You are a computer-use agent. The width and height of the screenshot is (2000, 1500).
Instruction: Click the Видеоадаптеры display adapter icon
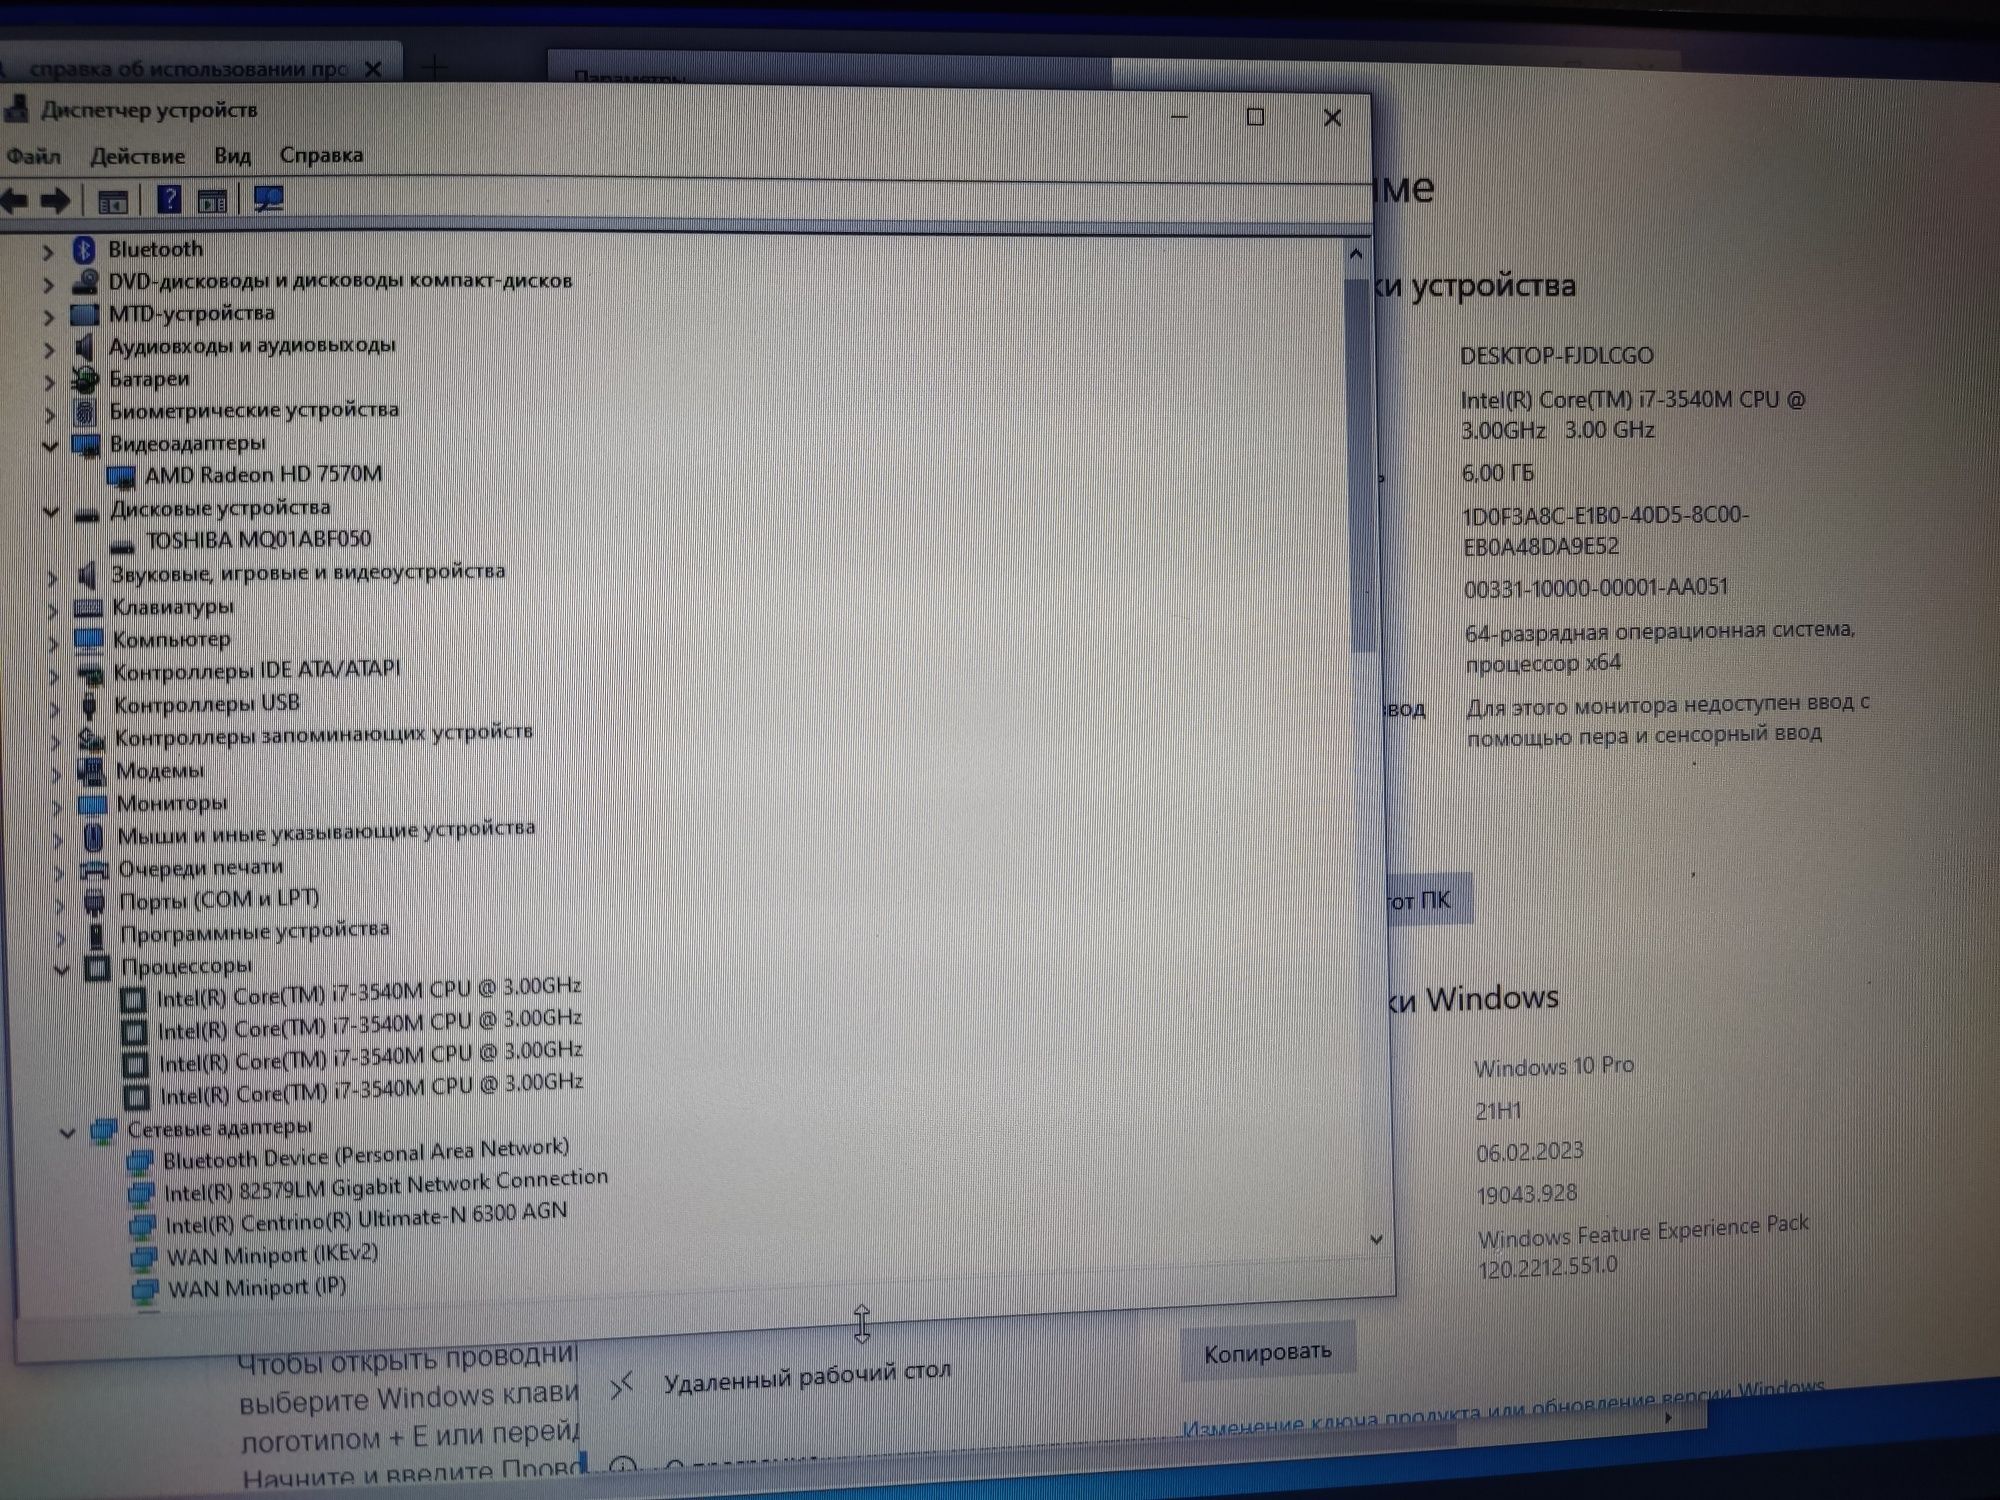[87, 444]
